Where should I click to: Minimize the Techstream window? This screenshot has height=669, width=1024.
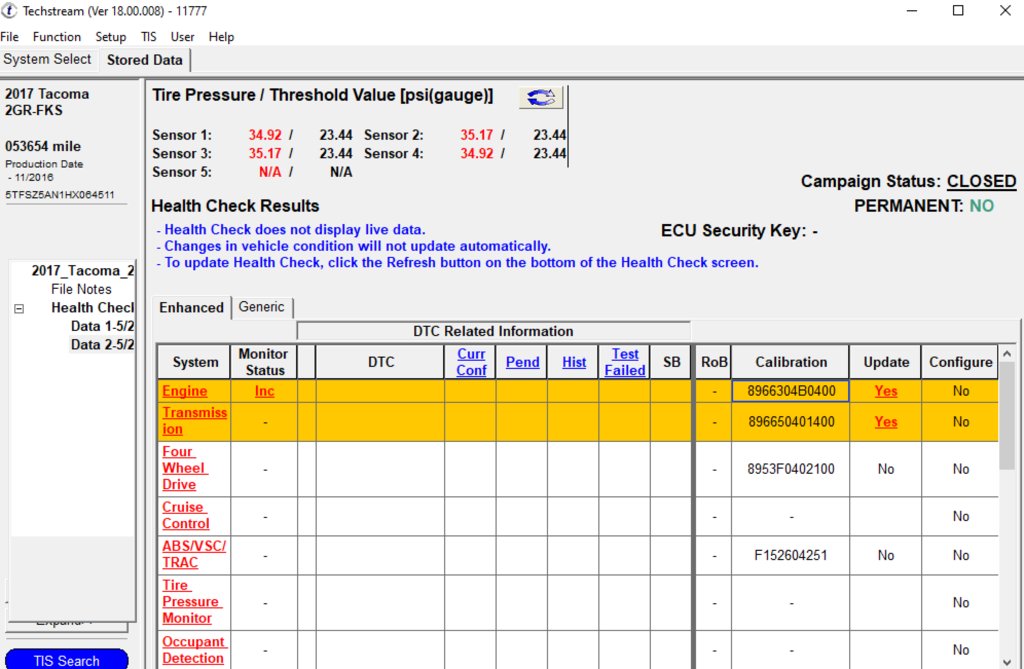click(912, 10)
